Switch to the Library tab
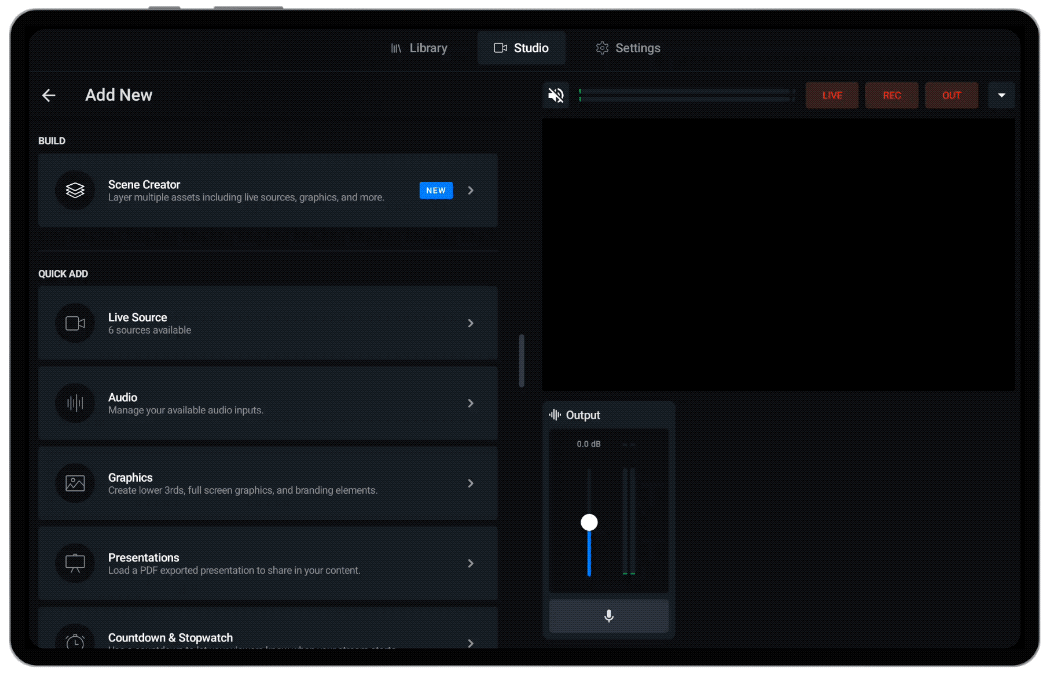This screenshot has height=675, width=1050. (420, 47)
